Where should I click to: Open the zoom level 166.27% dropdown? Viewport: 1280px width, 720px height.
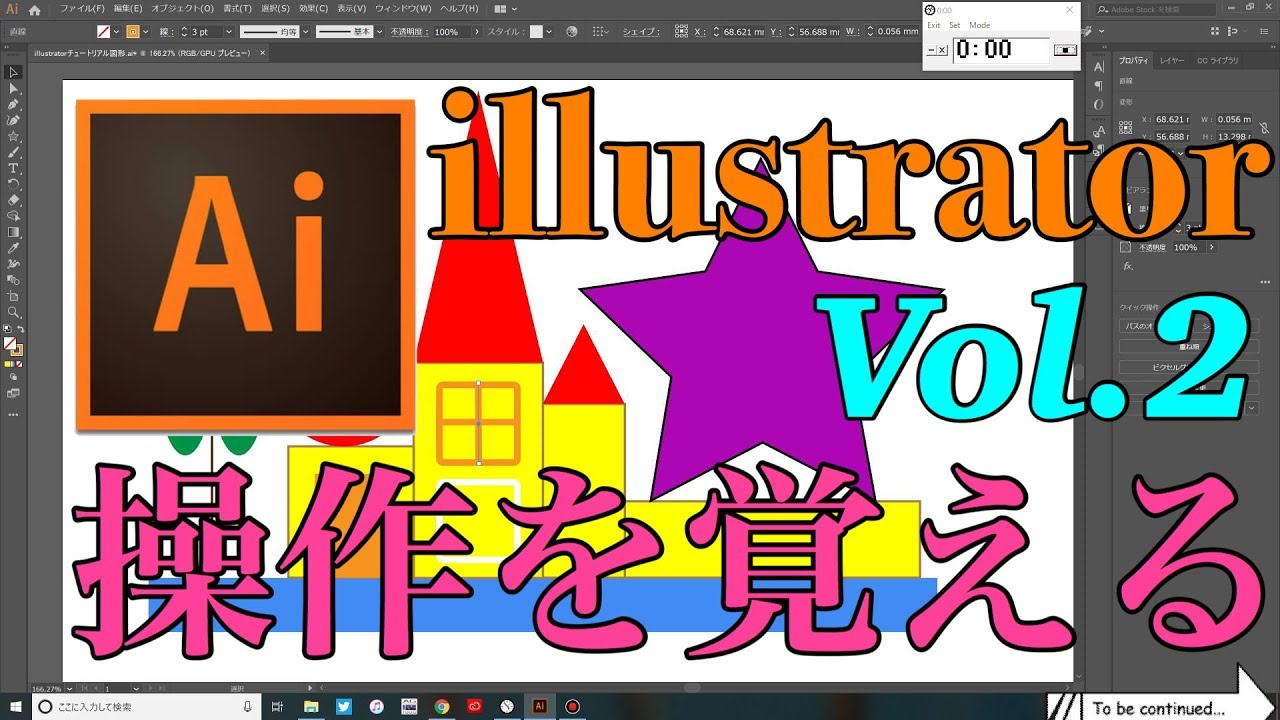pyautogui.click(x=67, y=689)
